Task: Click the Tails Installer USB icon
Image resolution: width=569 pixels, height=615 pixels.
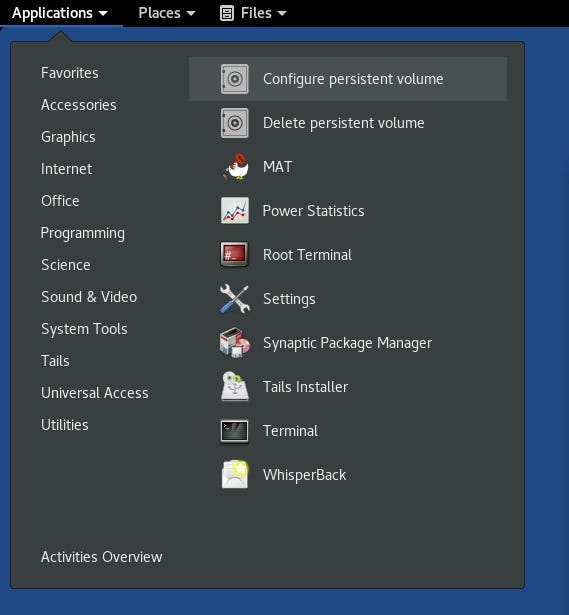Action: 235,387
